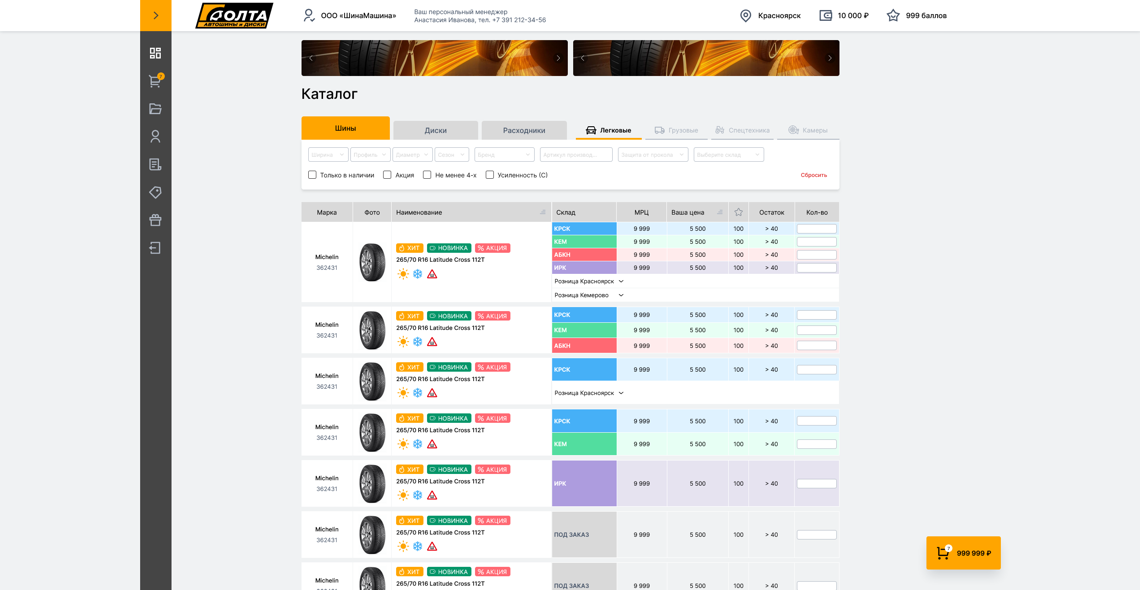Enable the Усиленность (С) checkbox
The image size is (1140, 590).
pyautogui.click(x=489, y=175)
